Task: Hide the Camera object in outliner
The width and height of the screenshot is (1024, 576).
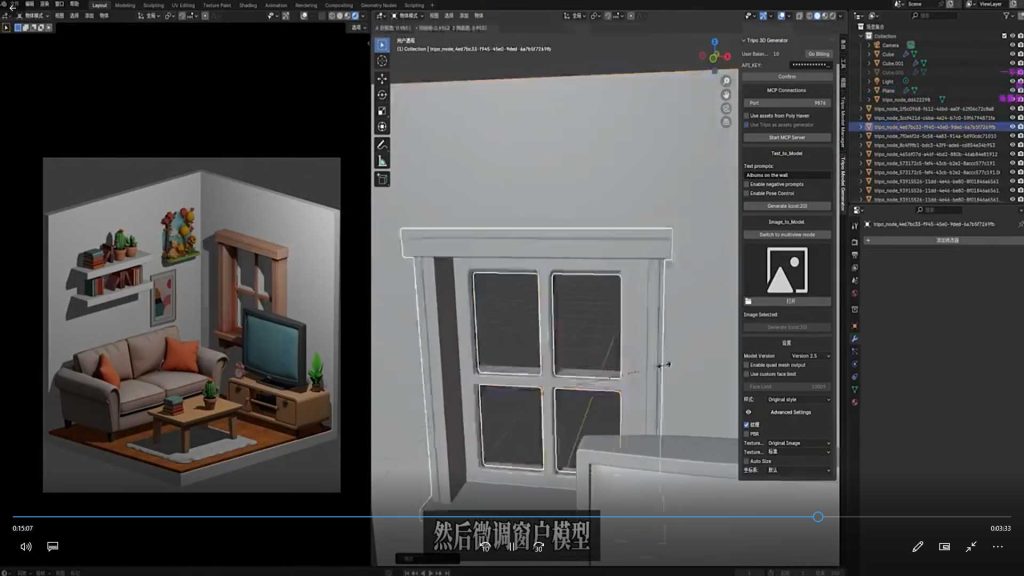Action: (1012, 45)
